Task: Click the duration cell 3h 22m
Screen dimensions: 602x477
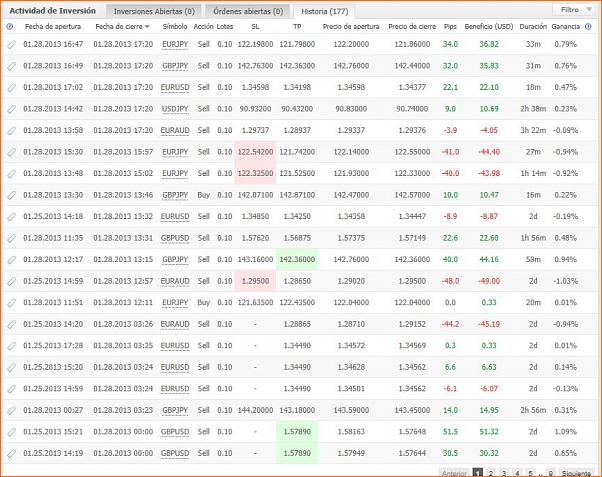Action: [533, 131]
